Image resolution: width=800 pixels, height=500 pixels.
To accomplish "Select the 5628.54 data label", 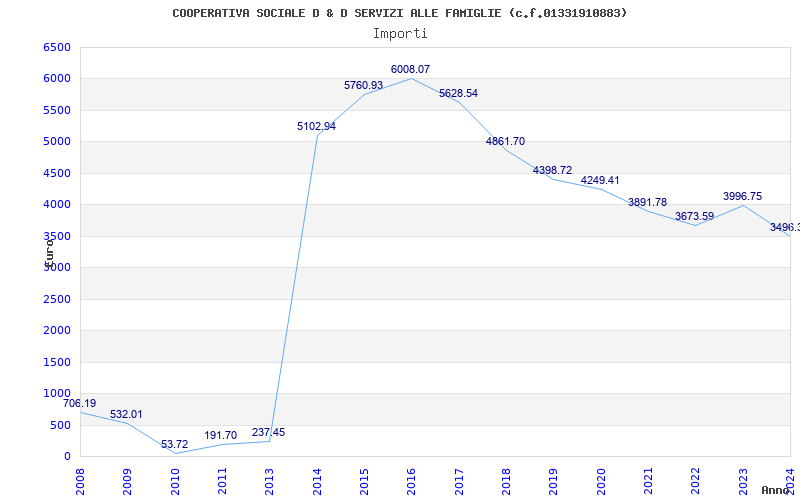I will (x=458, y=93).
